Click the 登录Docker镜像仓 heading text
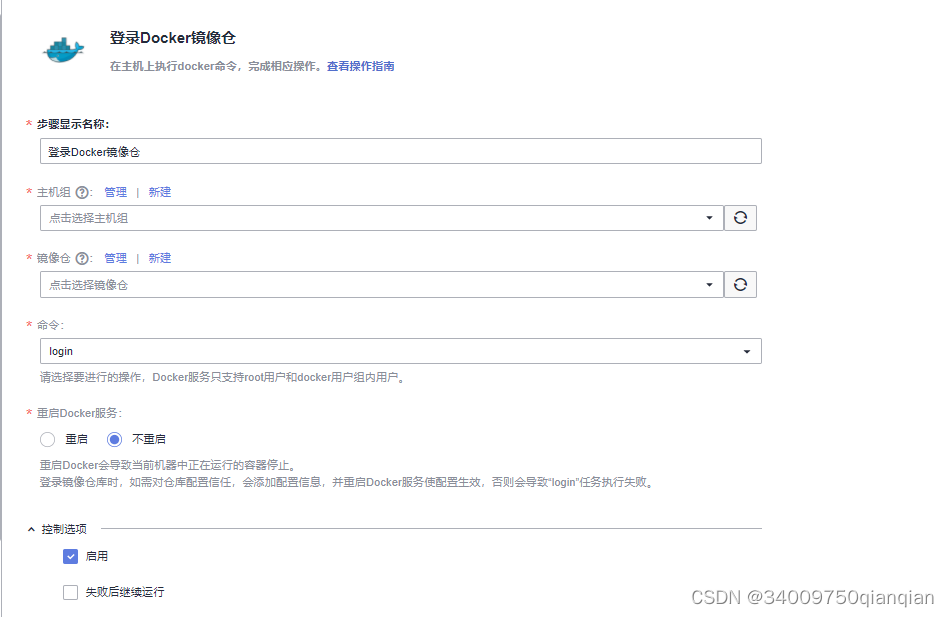 coord(172,38)
